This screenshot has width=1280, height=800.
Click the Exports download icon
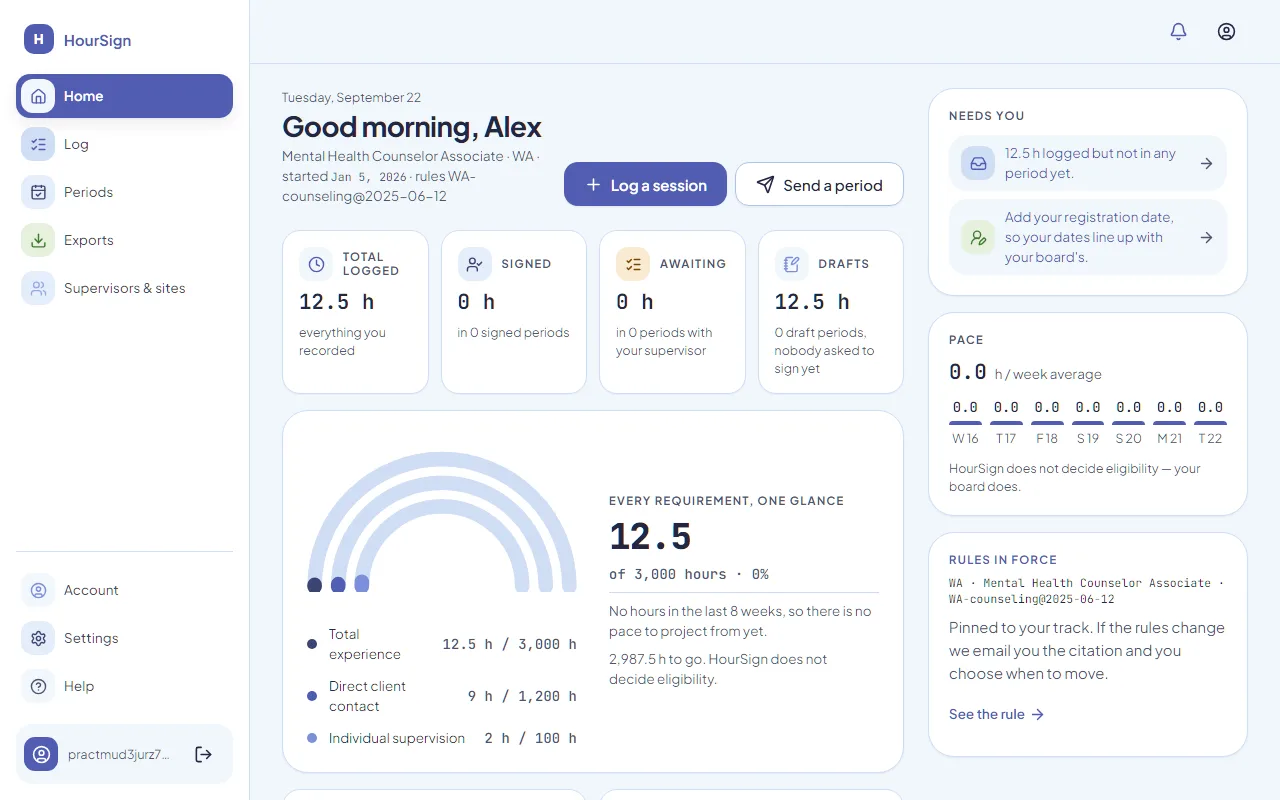(x=38, y=240)
